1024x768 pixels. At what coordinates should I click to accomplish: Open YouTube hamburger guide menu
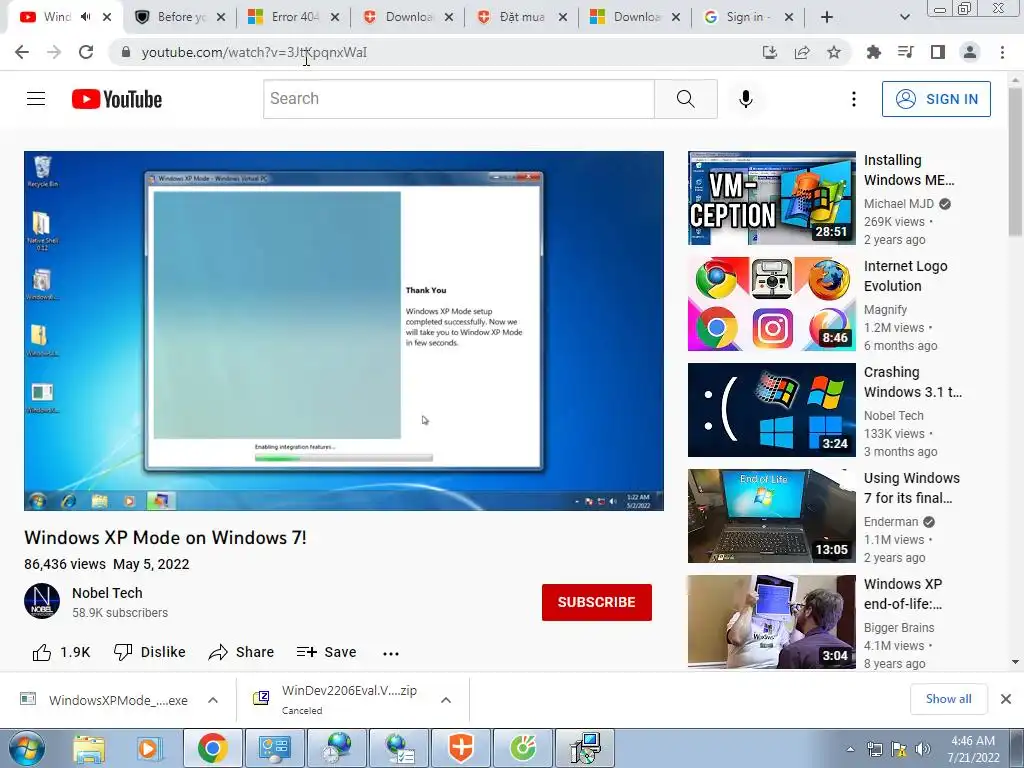tap(36, 99)
